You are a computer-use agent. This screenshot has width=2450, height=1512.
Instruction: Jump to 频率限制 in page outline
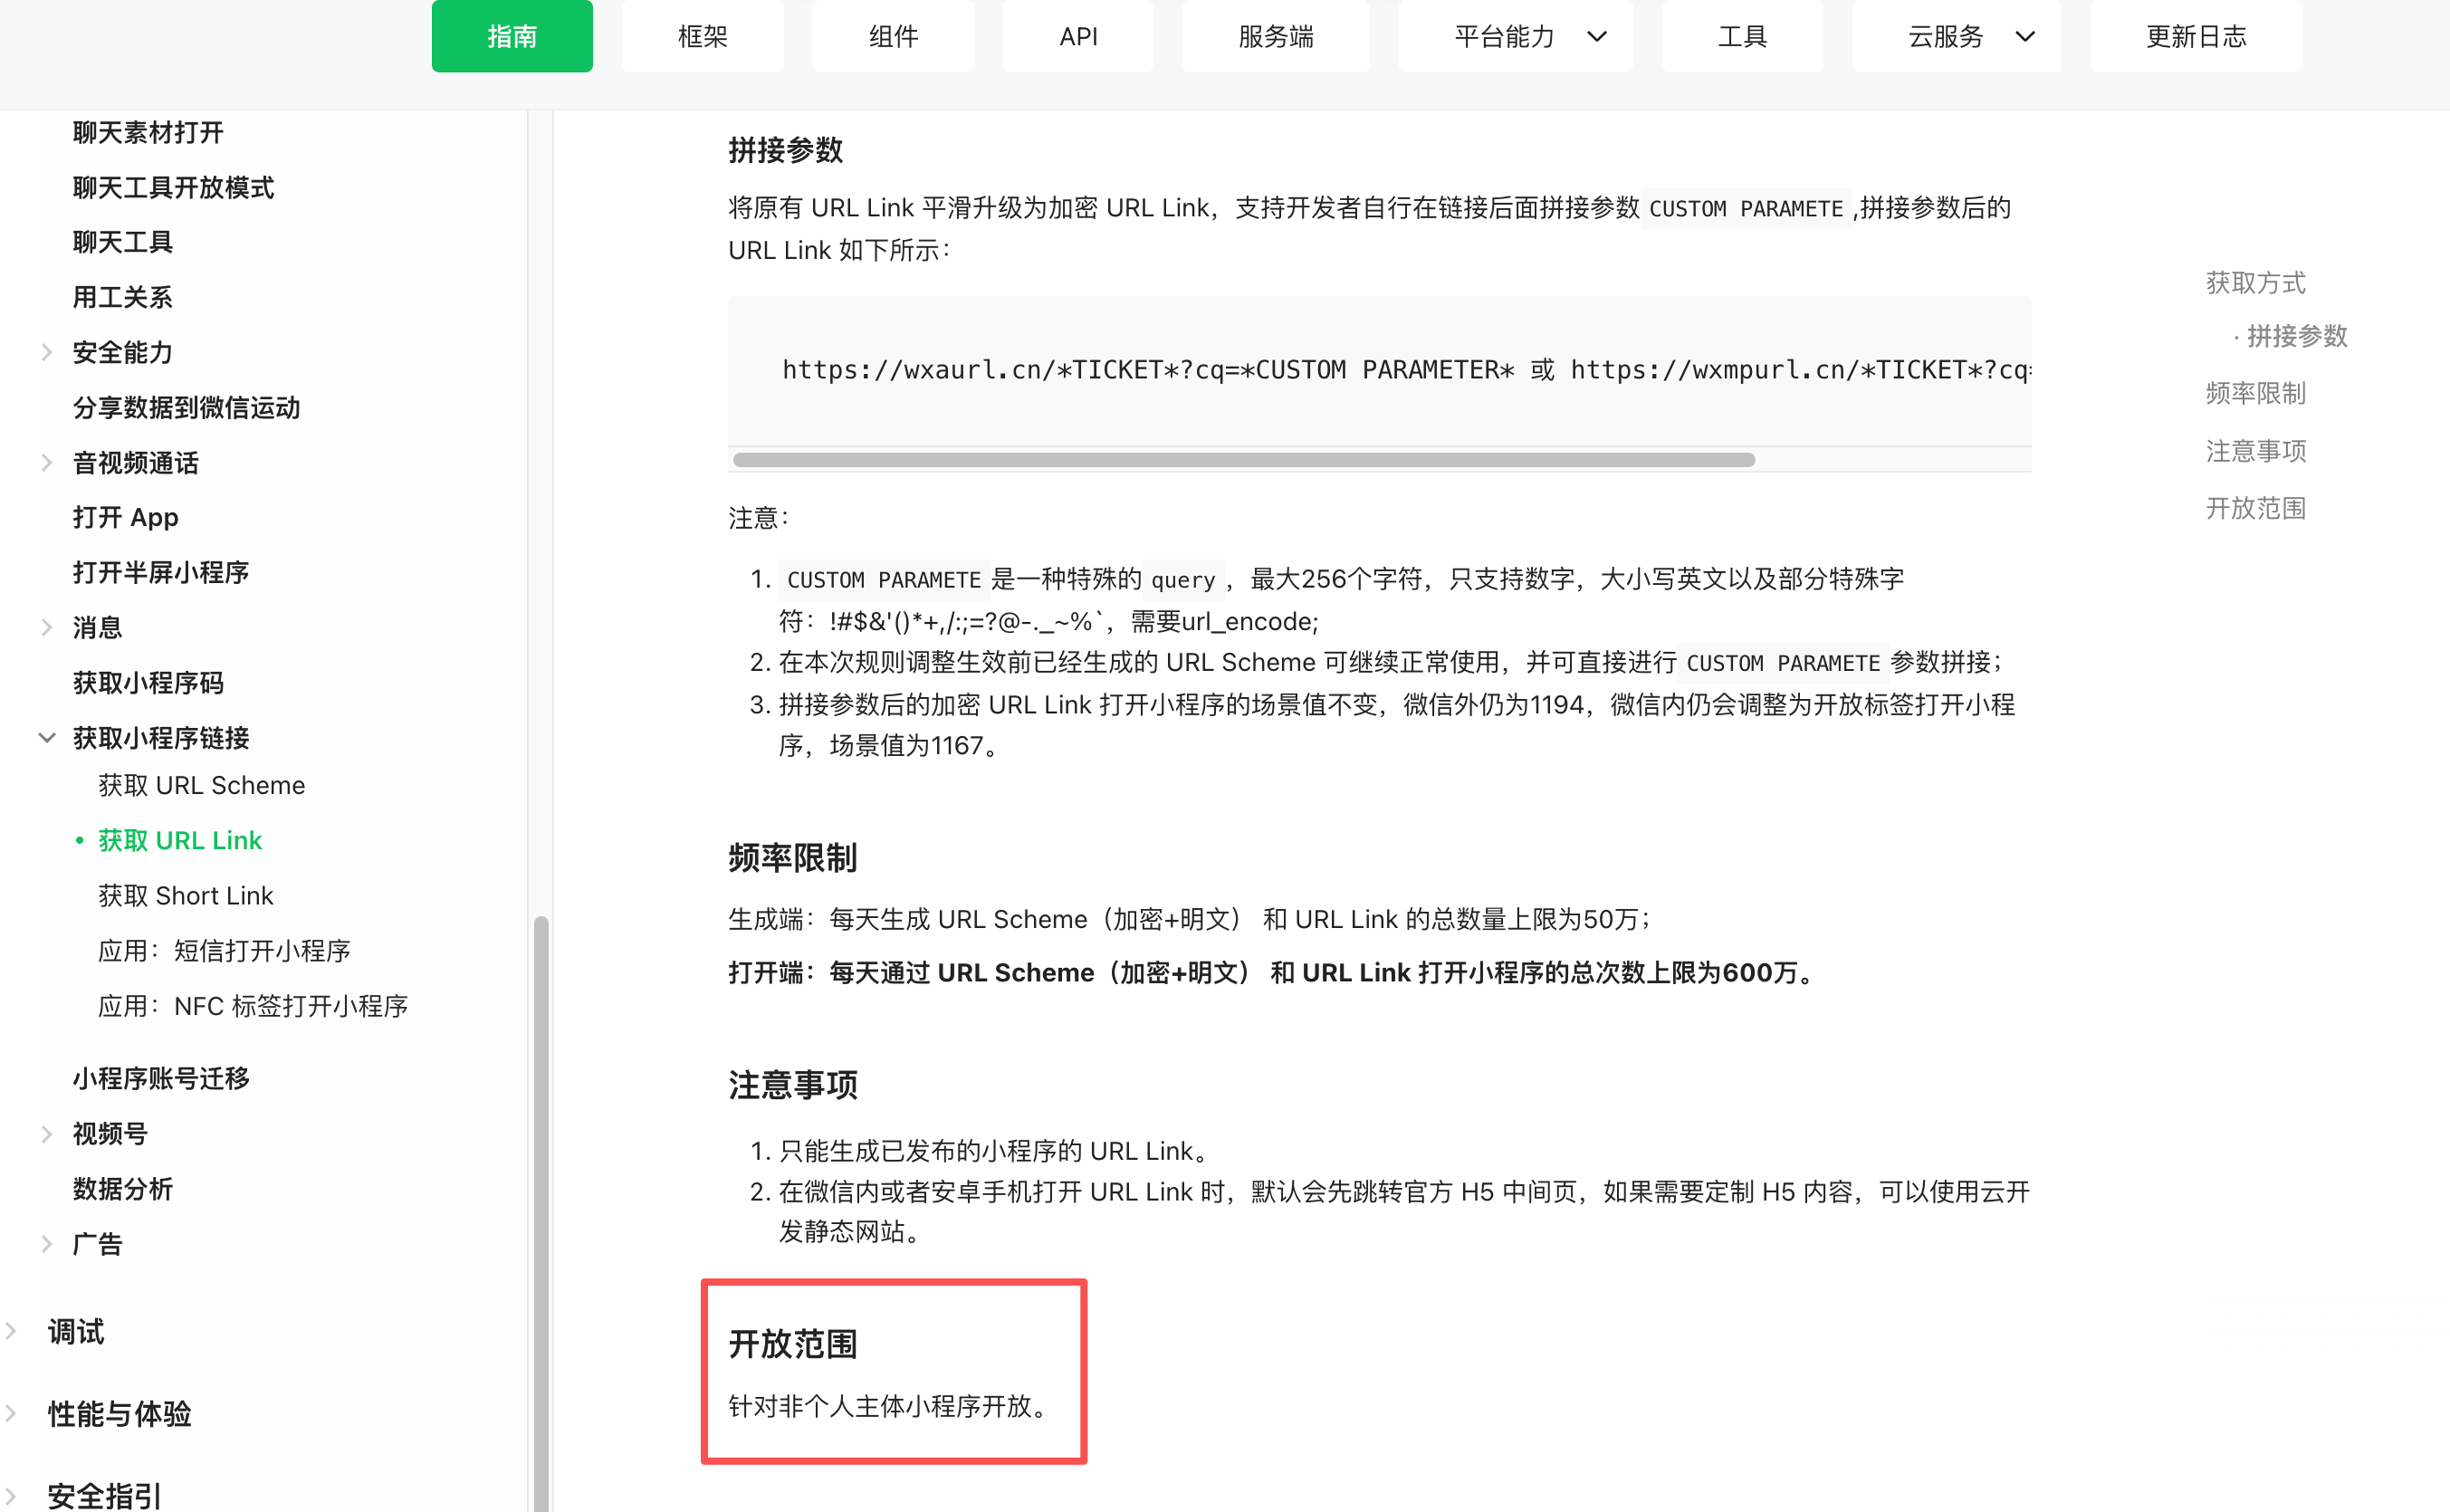click(x=2255, y=393)
